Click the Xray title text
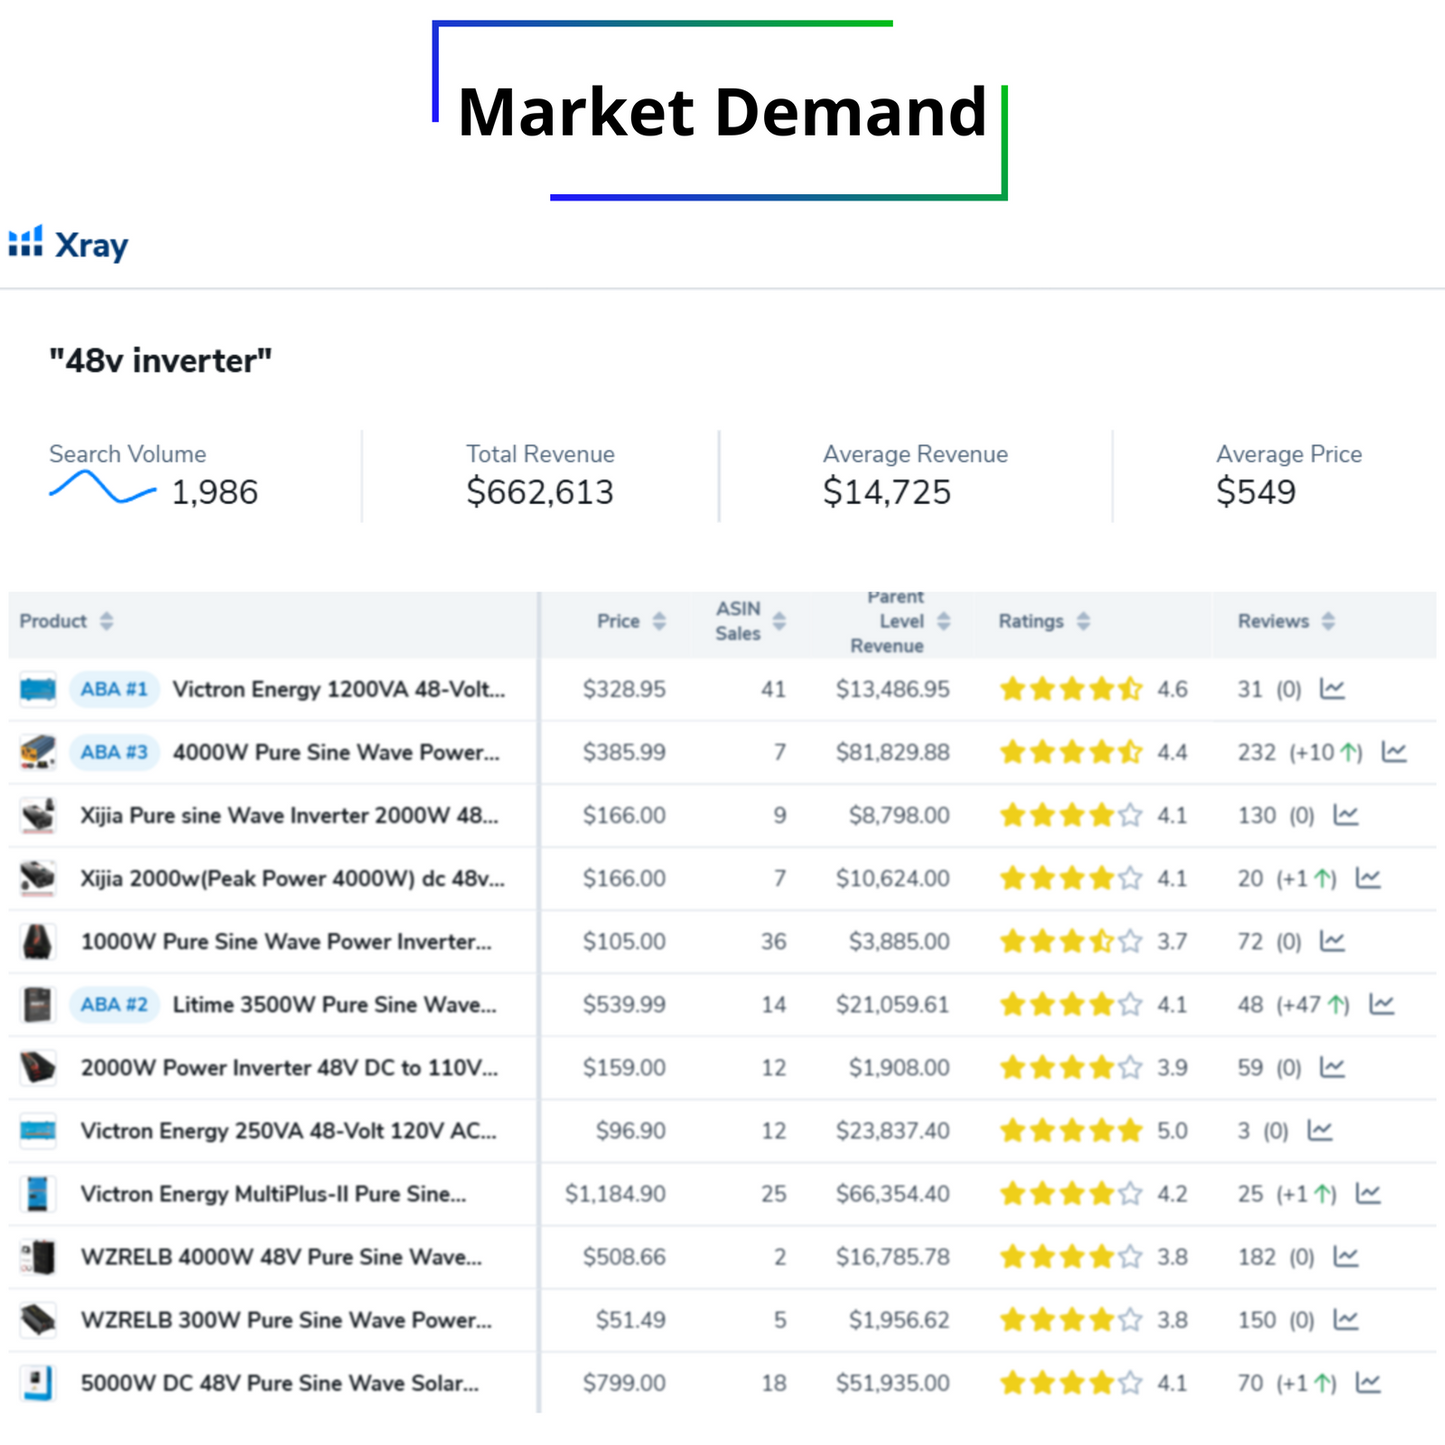The width and height of the screenshot is (1445, 1445). 92,245
